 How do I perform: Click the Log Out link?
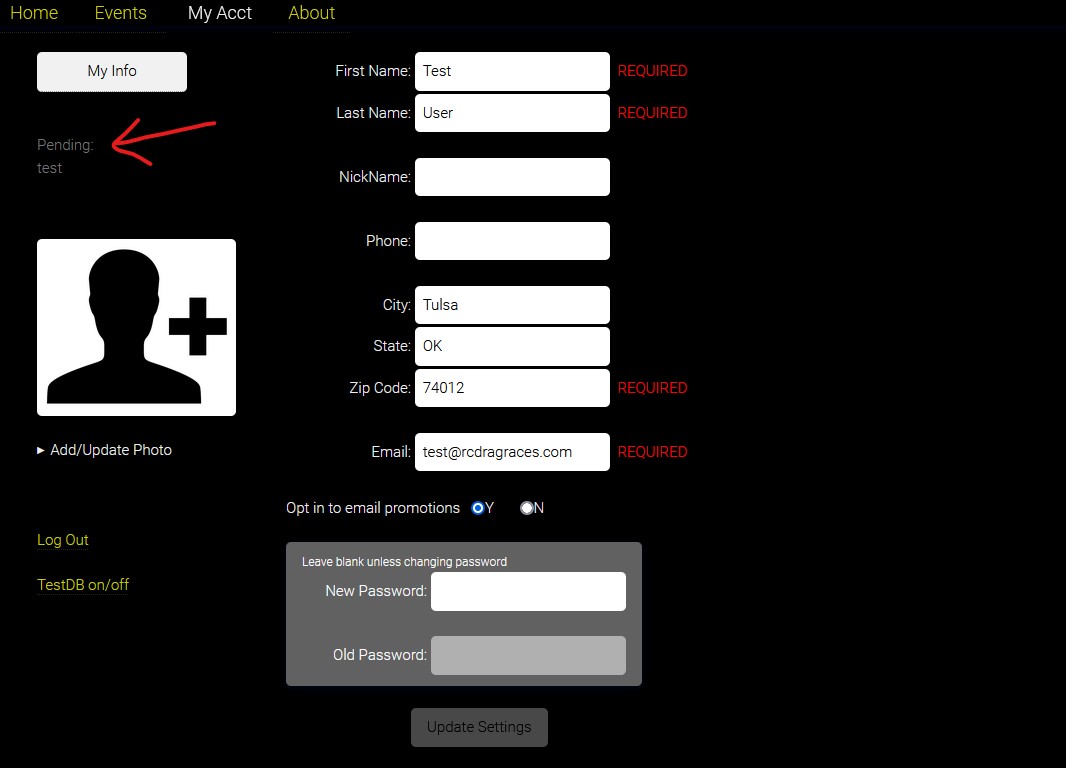63,540
